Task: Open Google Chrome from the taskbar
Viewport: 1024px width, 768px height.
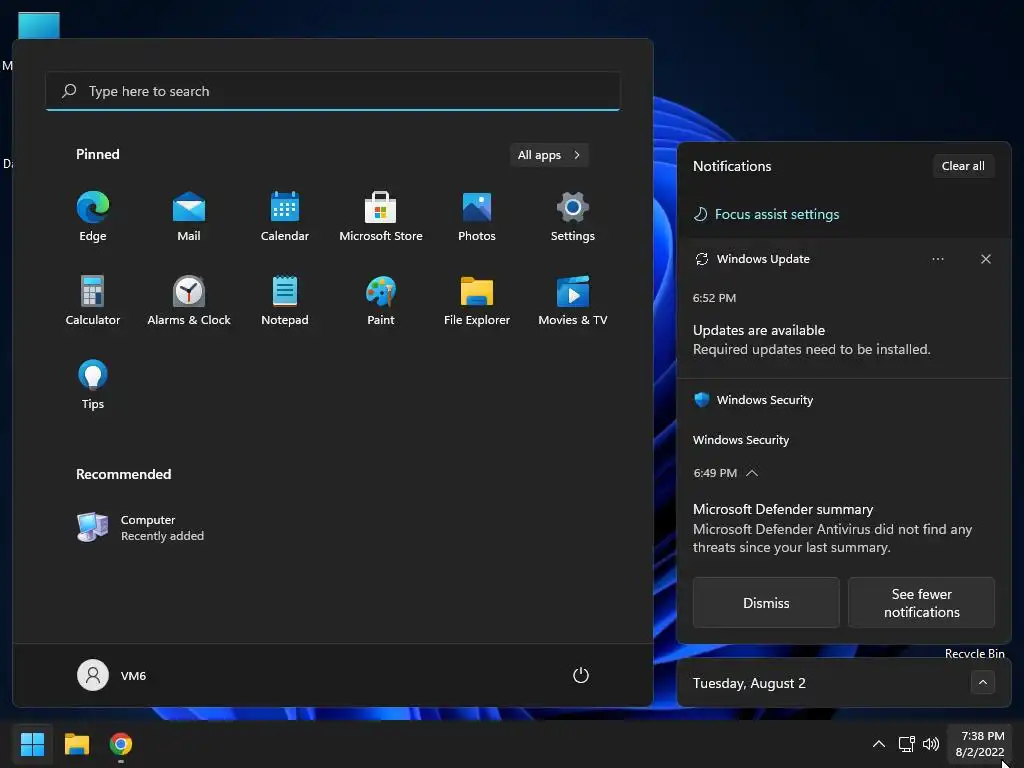Action: [121, 744]
